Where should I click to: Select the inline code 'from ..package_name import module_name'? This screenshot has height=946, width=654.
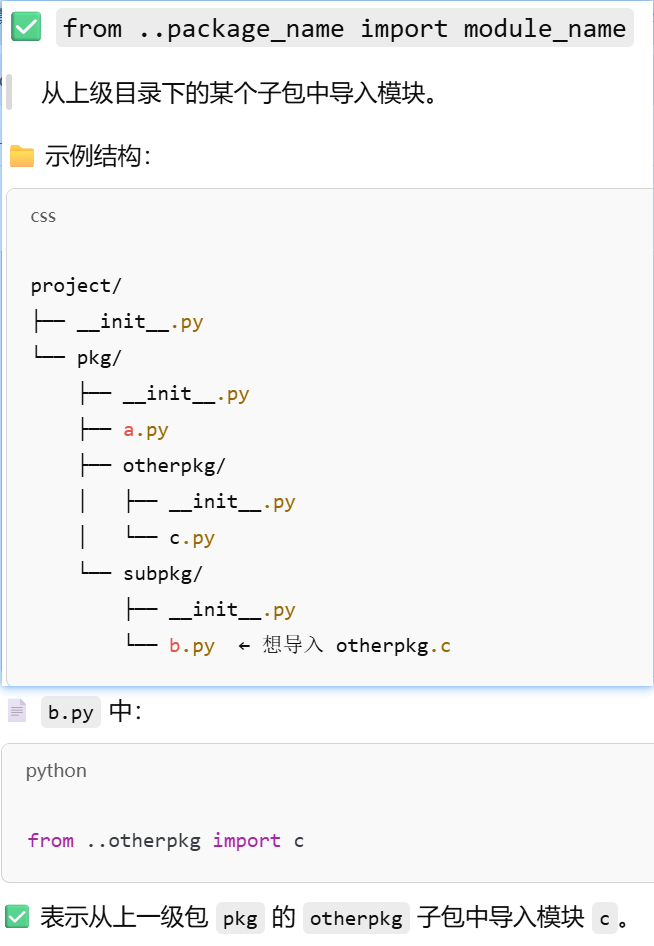coord(344,28)
